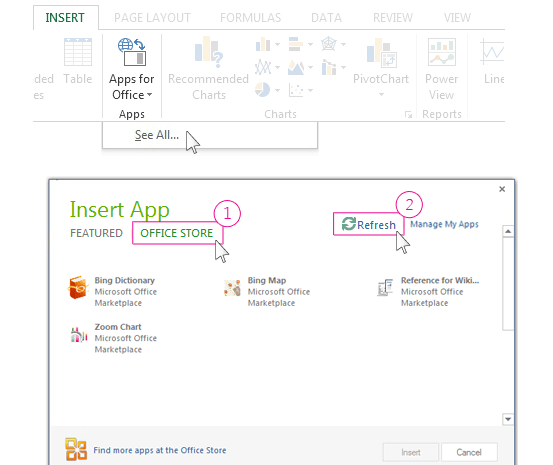Click the Refresh link
Image resolution: width=553 pixels, height=465 pixels.
[x=376, y=225]
